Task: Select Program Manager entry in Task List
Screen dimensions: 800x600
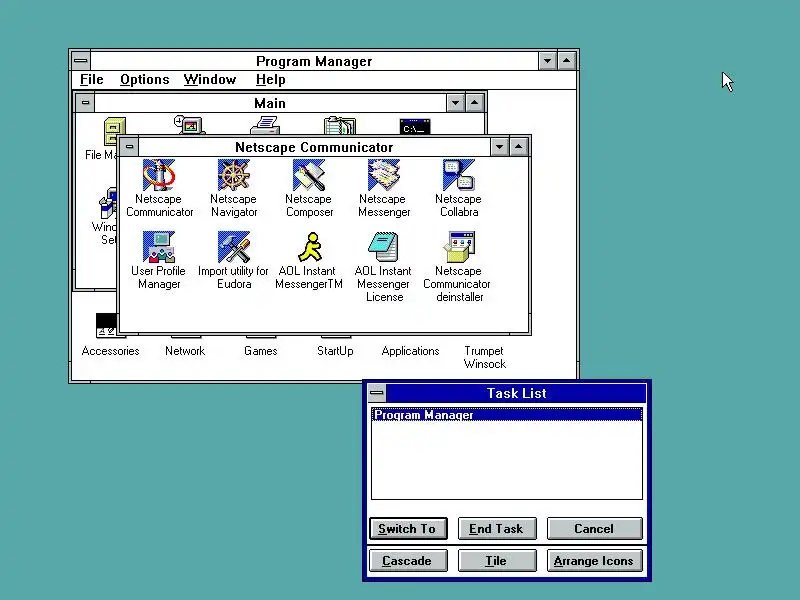Action: [x=507, y=415]
